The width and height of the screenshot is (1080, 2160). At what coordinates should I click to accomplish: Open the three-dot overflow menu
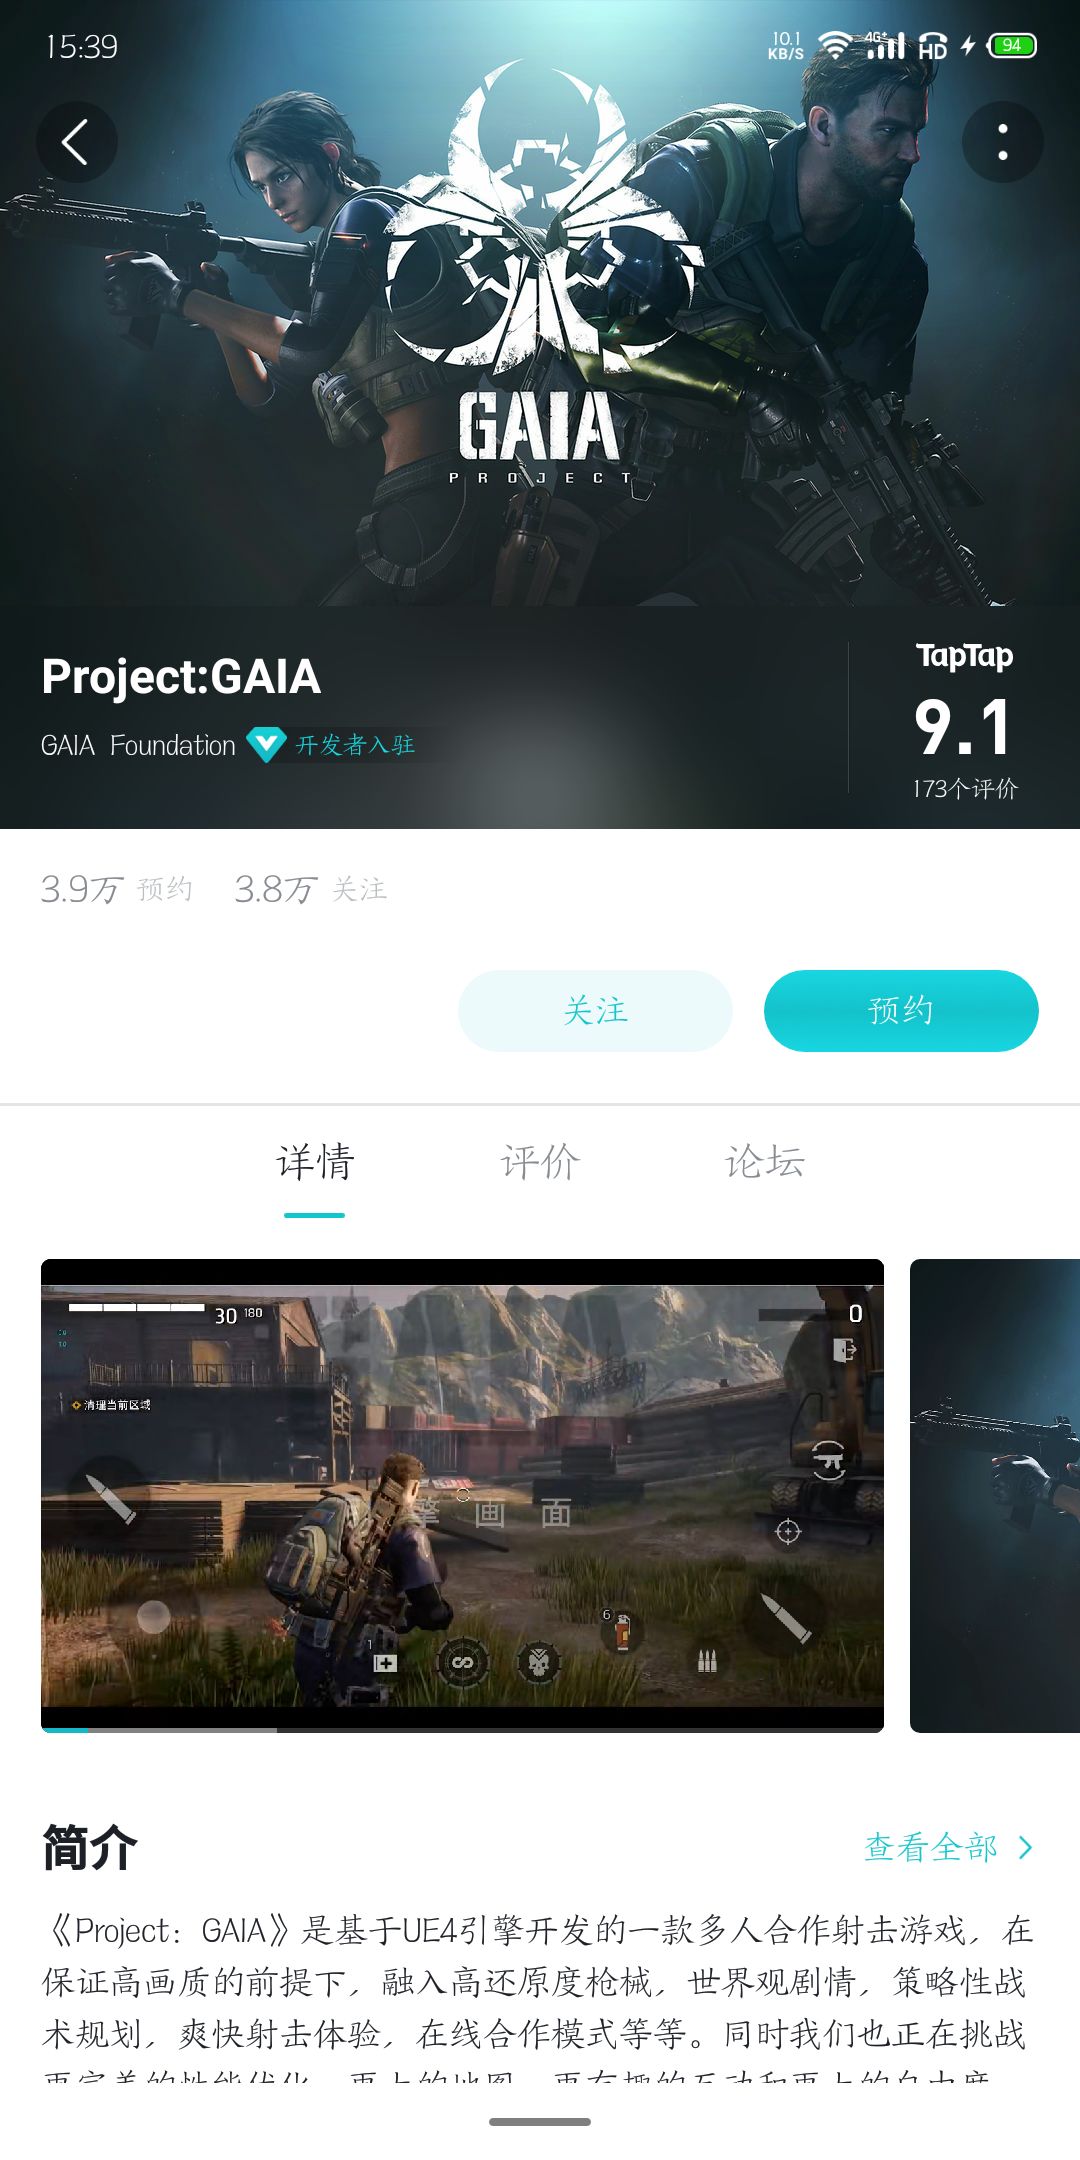[1002, 142]
